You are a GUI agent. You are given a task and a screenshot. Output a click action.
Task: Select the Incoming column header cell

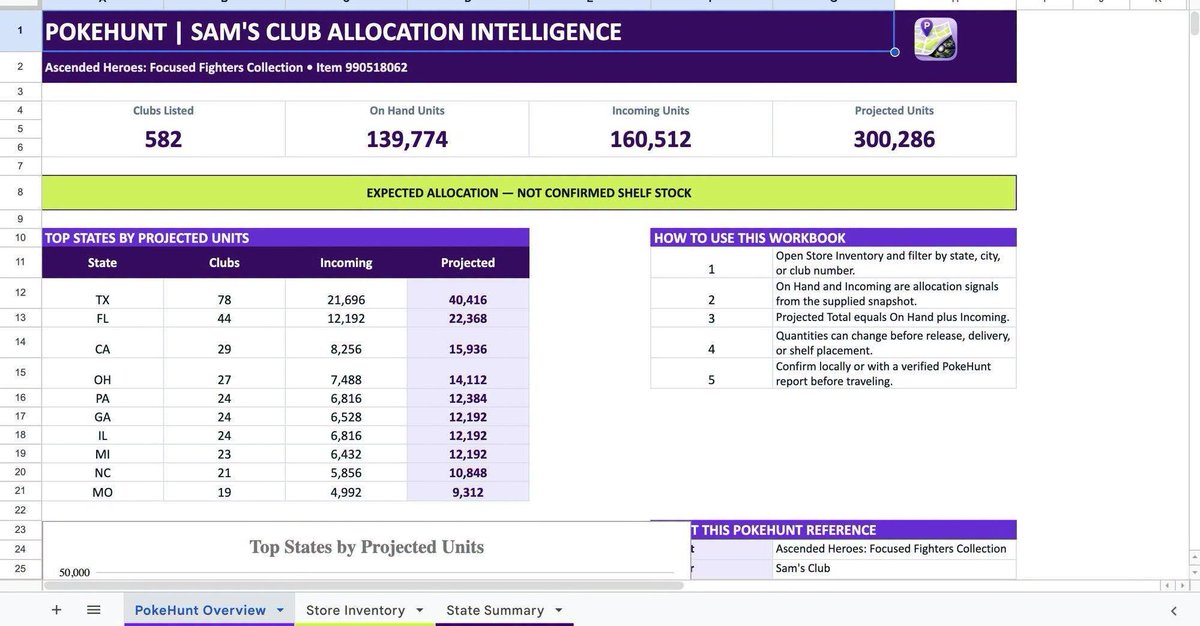346,263
